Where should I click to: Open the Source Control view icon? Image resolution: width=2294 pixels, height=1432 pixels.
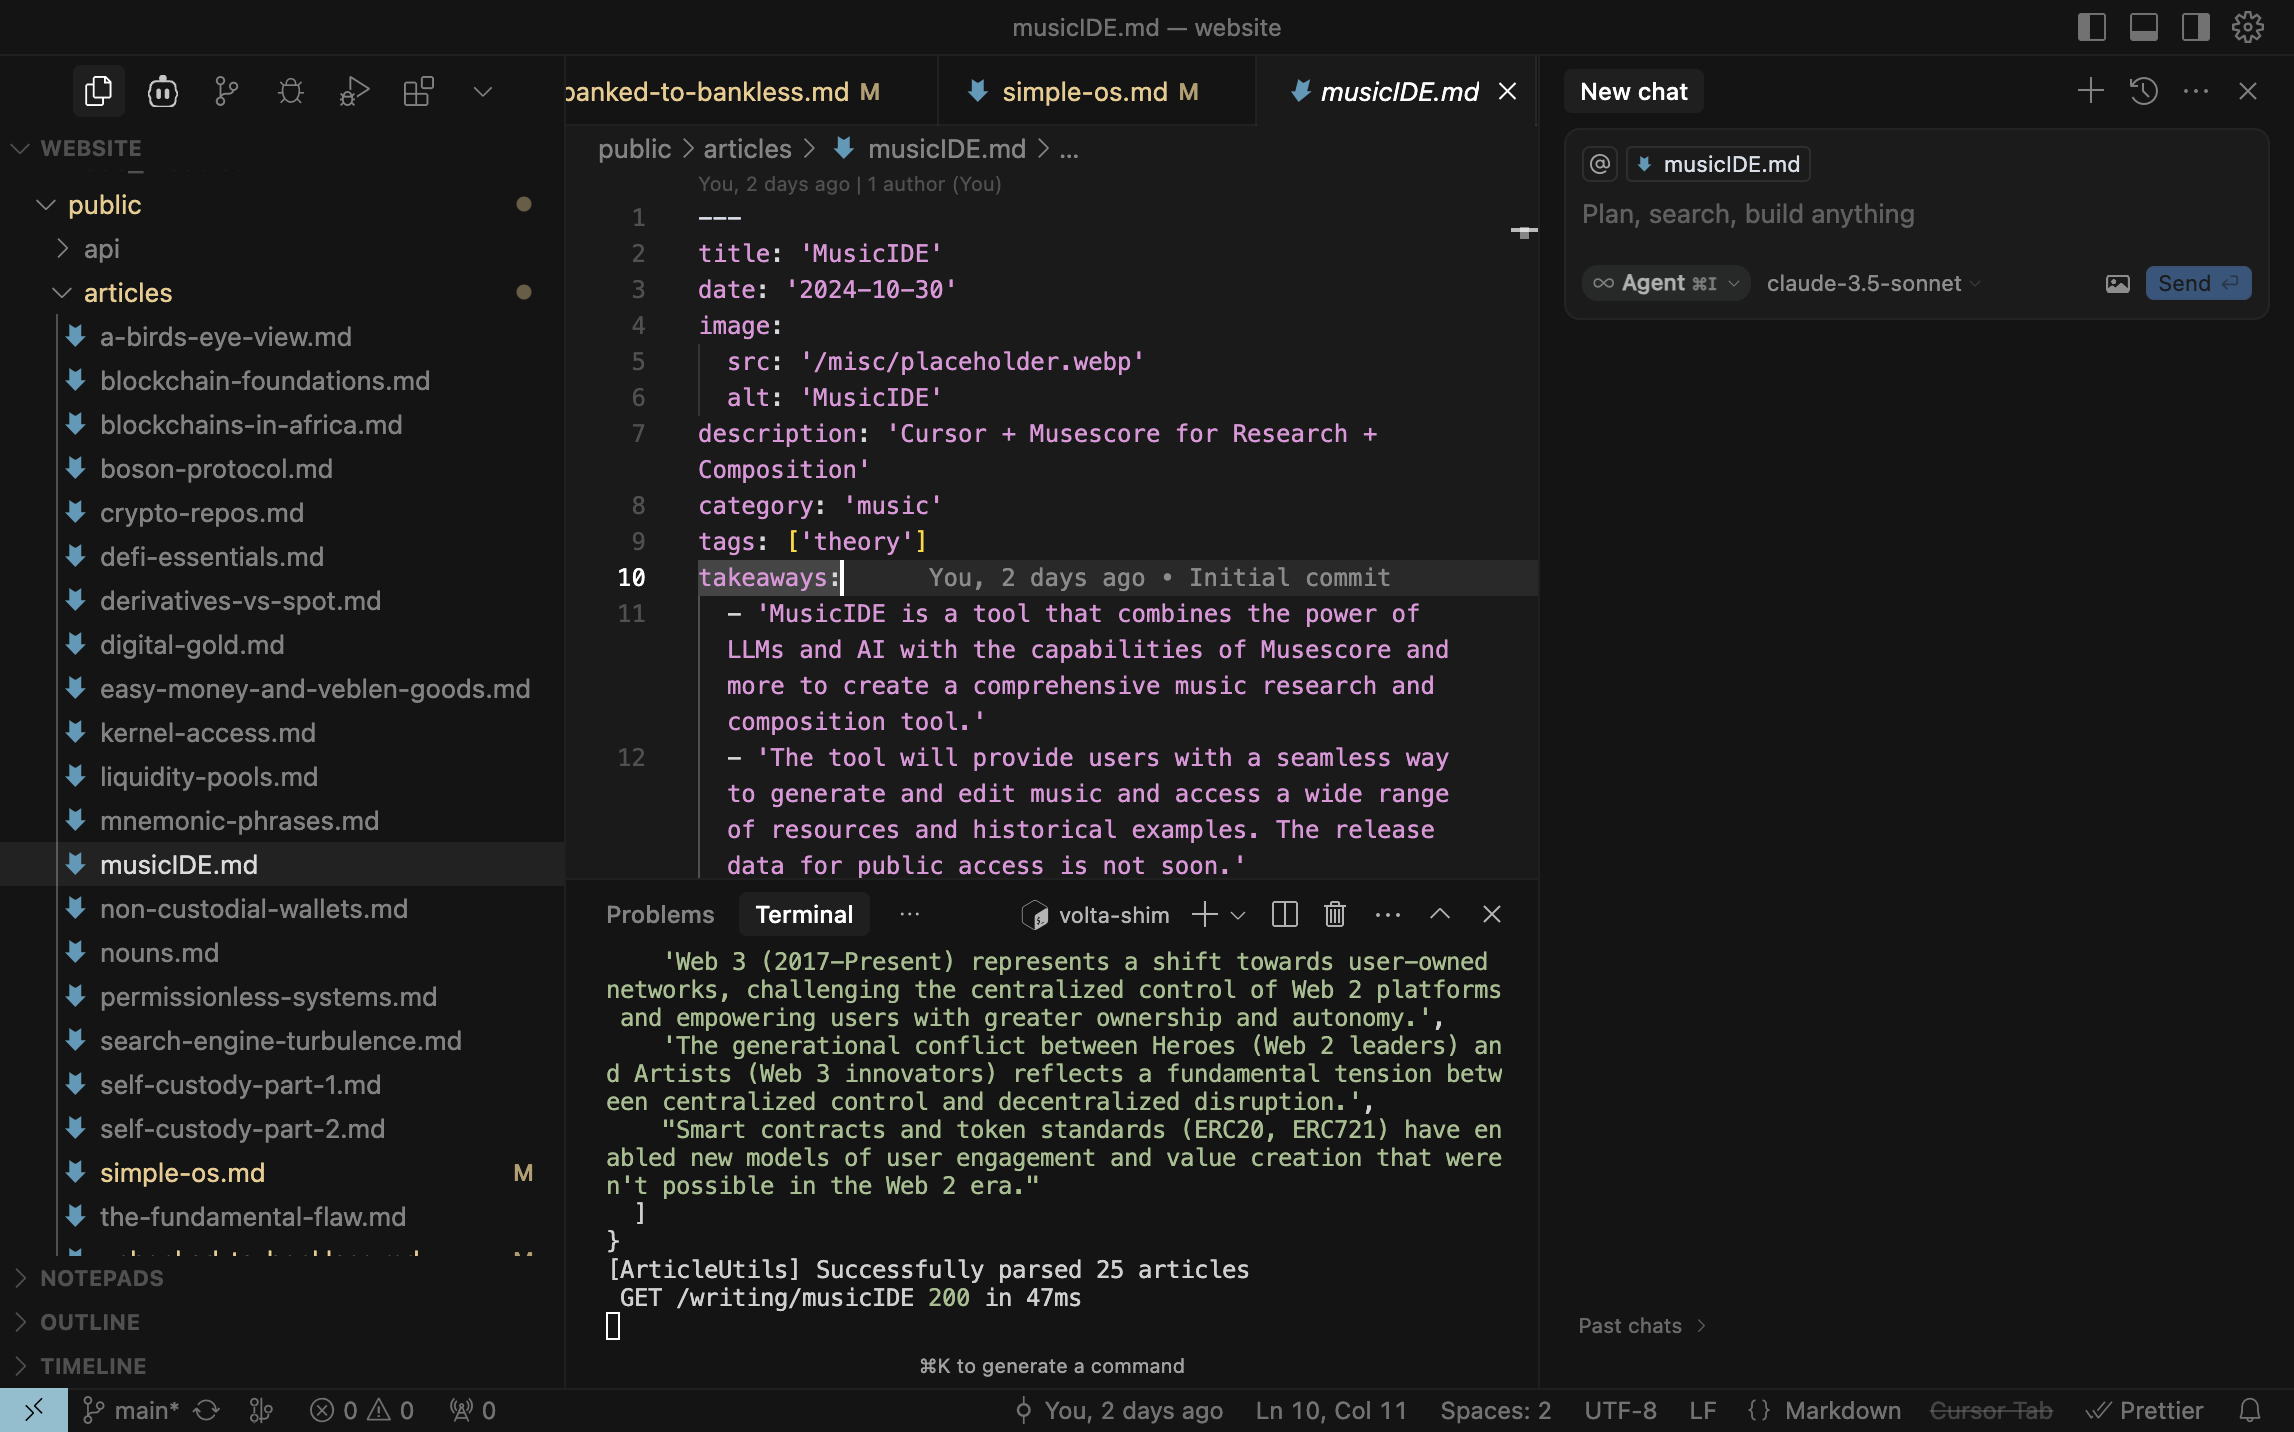pos(227,91)
